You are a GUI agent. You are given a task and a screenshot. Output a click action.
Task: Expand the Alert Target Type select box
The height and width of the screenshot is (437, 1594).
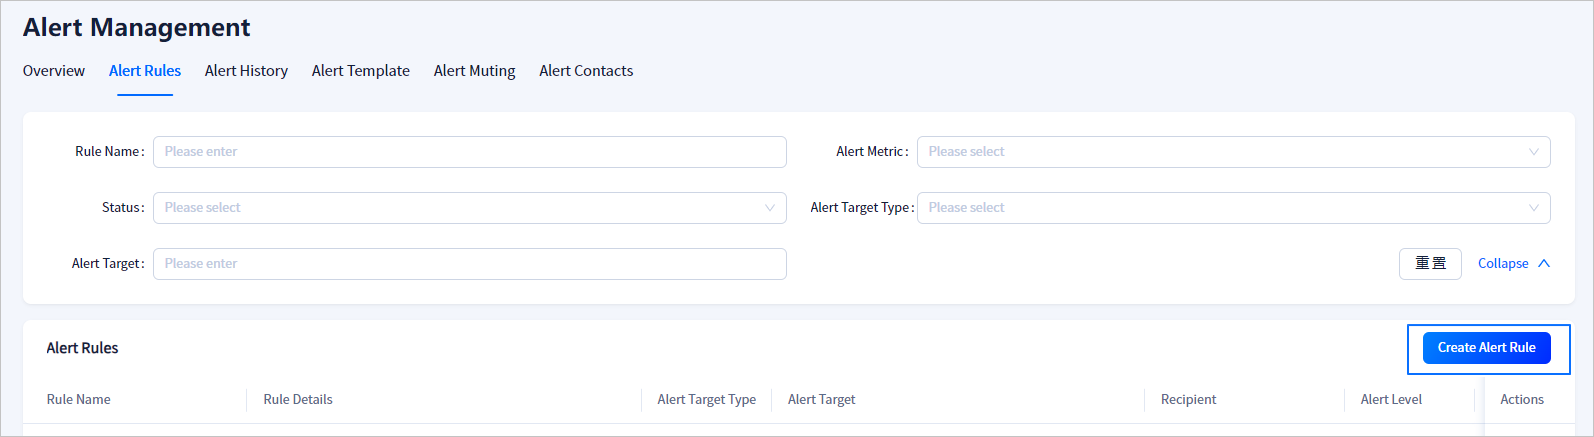click(1220, 208)
